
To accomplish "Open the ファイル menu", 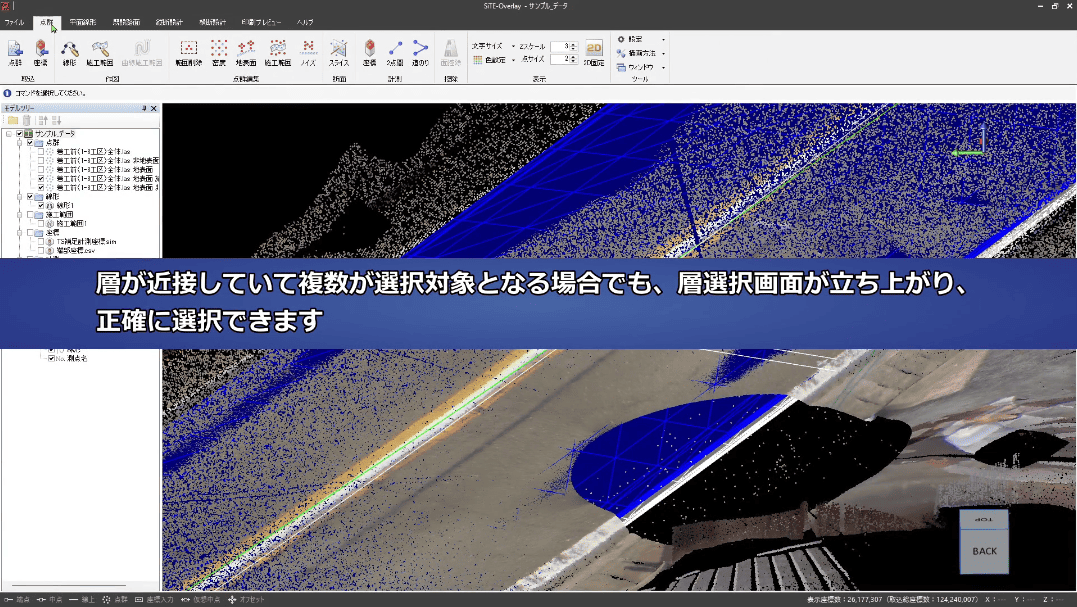I will click(x=14, y=23).
